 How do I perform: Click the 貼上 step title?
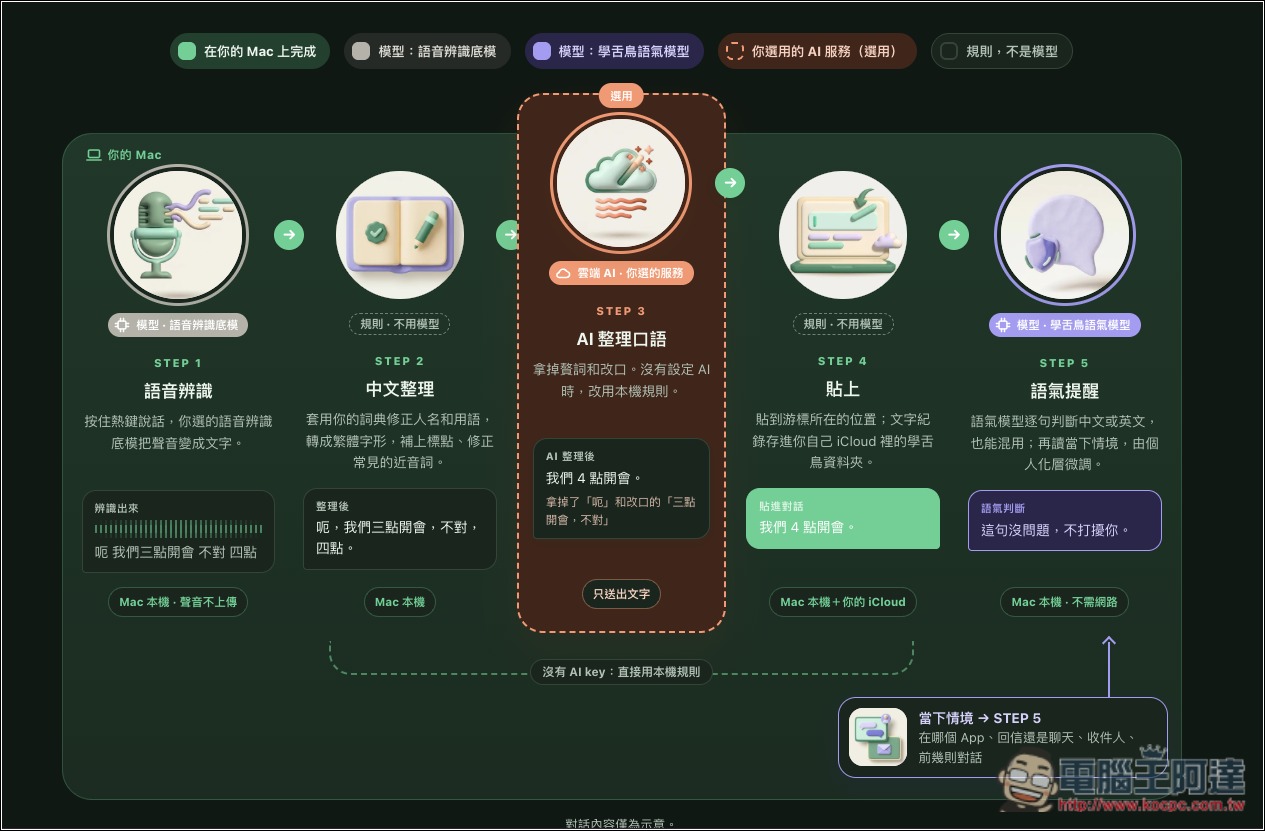point(843,389)
